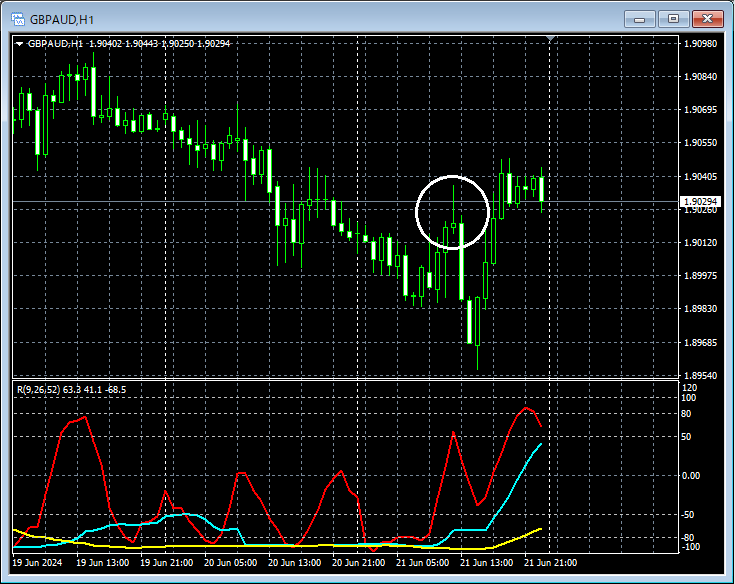Click the 21 Jun 21:00 time label

(x=550, y=562)
